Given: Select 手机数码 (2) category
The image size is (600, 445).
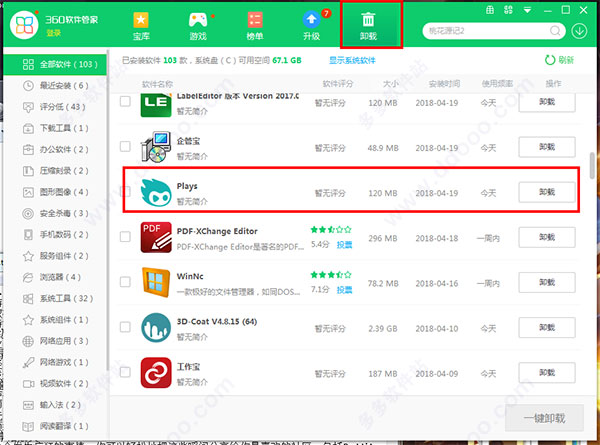Looking at the screenshot, I should coord(55,235).
